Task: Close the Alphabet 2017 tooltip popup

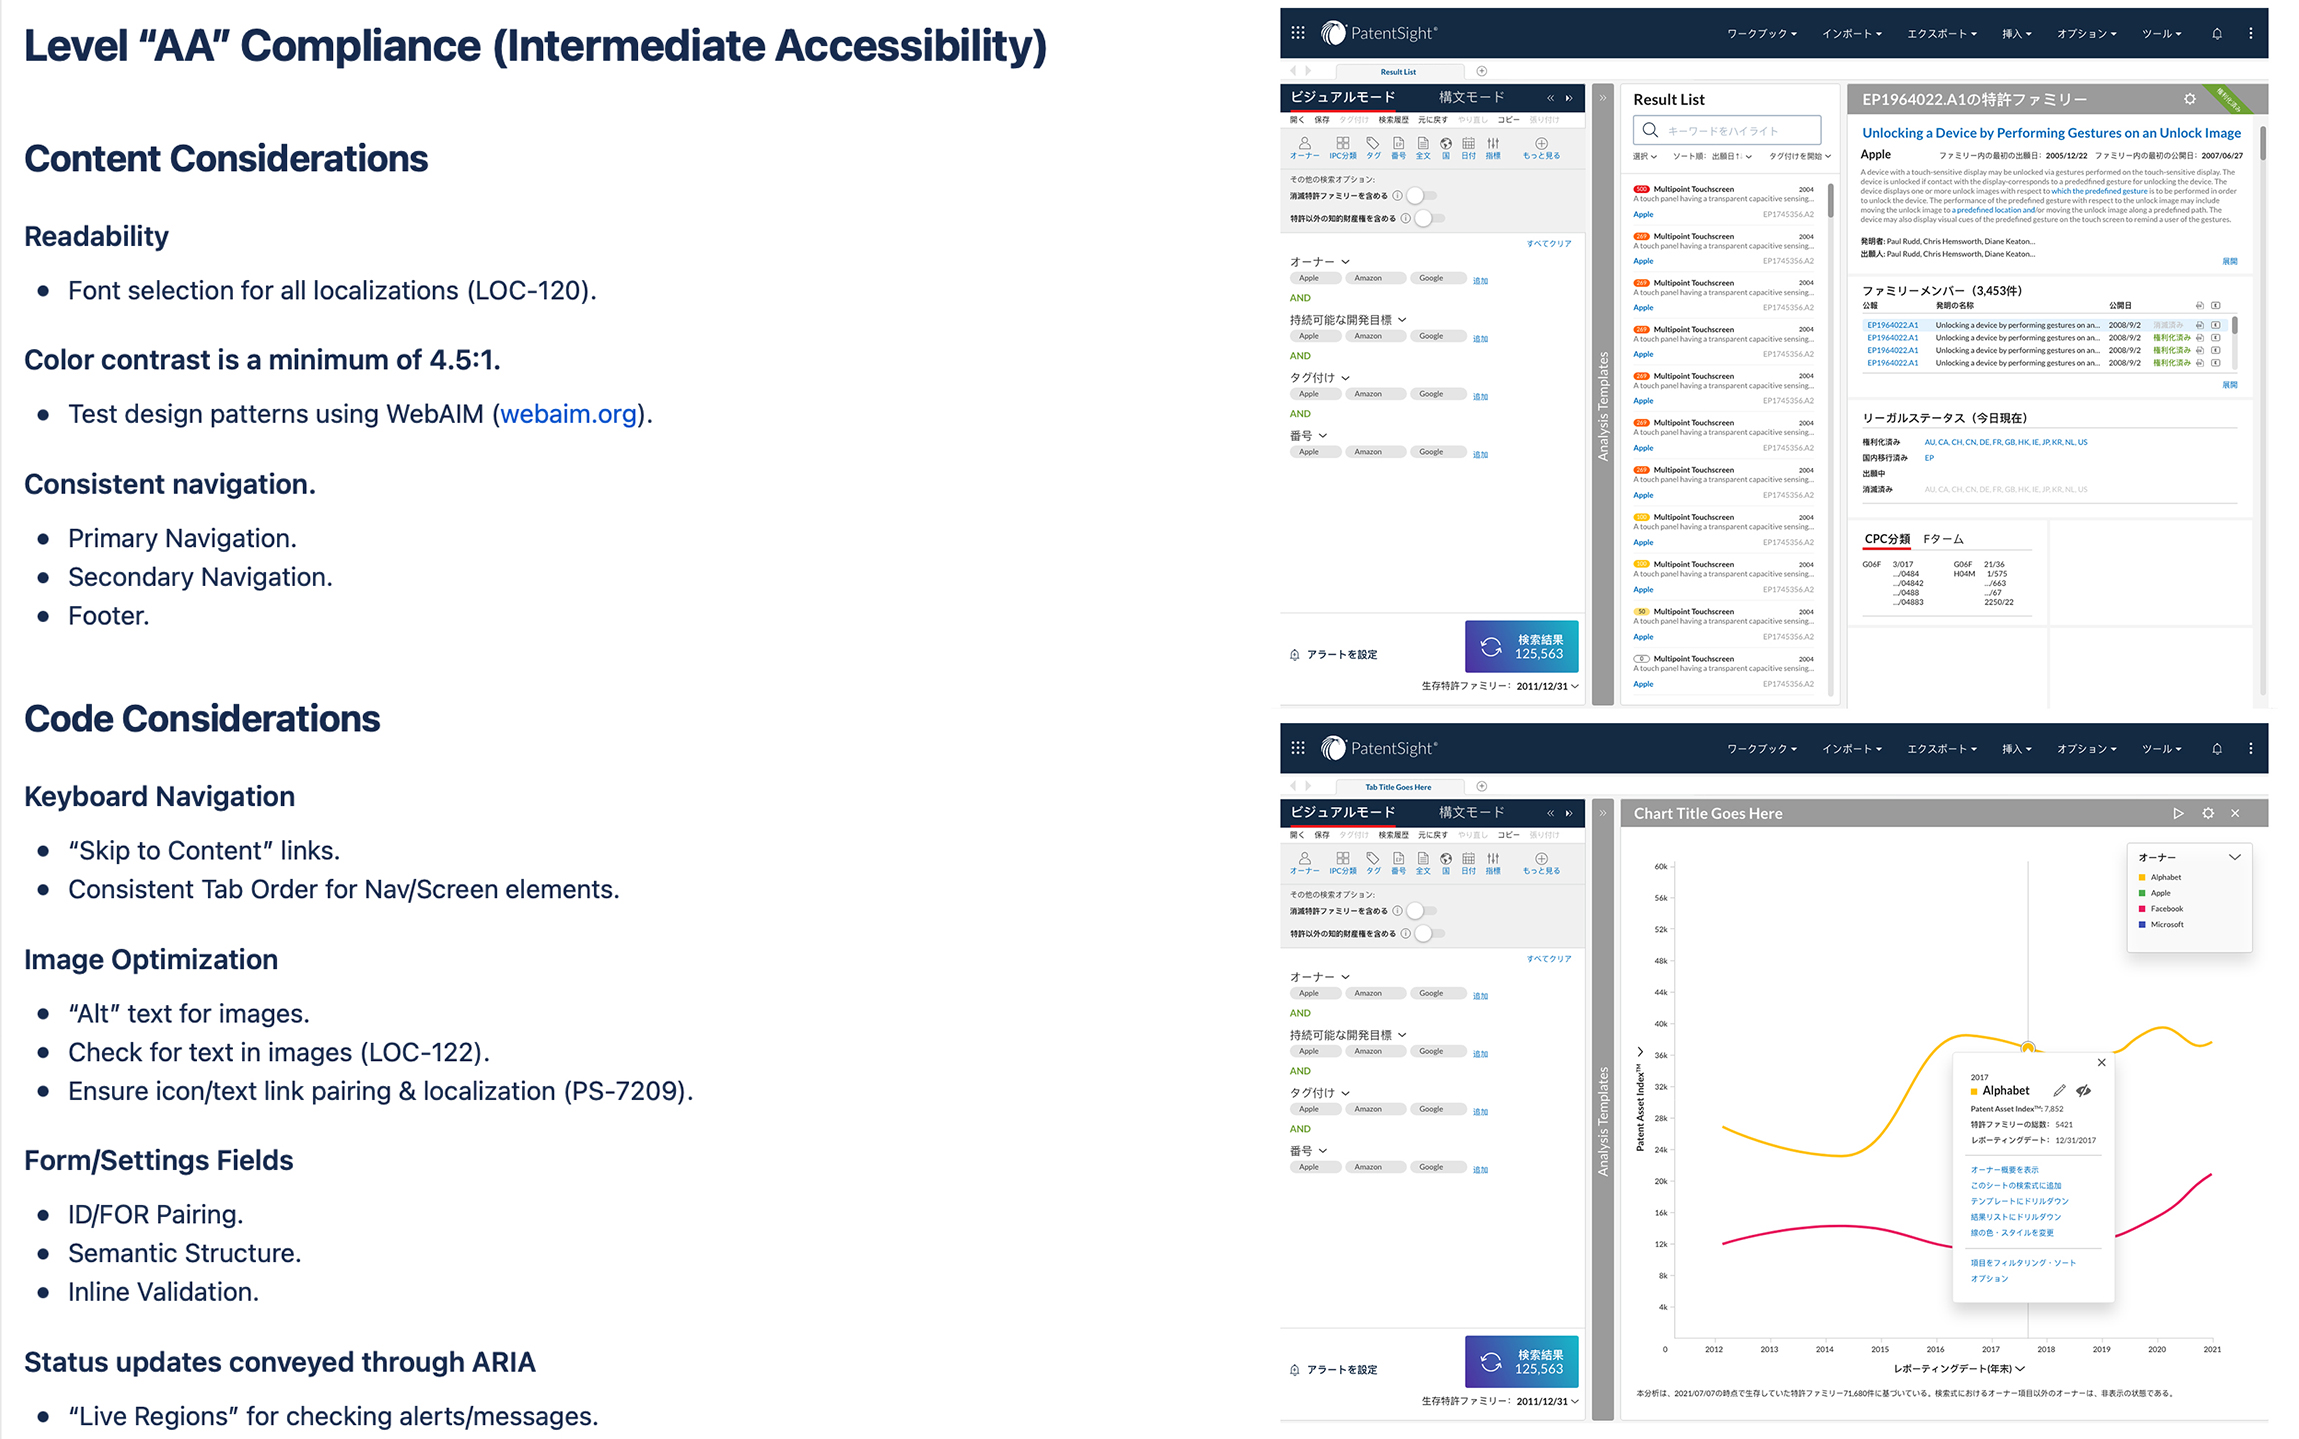Action: click(2101, 1062)
